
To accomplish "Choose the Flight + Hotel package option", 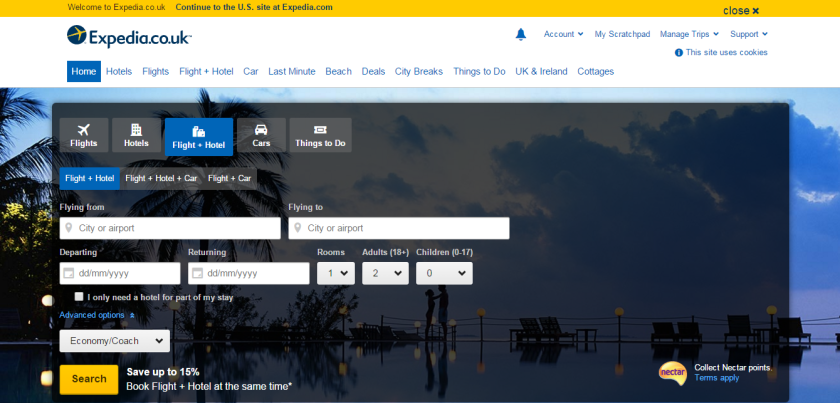I will (x=89, y=178).
